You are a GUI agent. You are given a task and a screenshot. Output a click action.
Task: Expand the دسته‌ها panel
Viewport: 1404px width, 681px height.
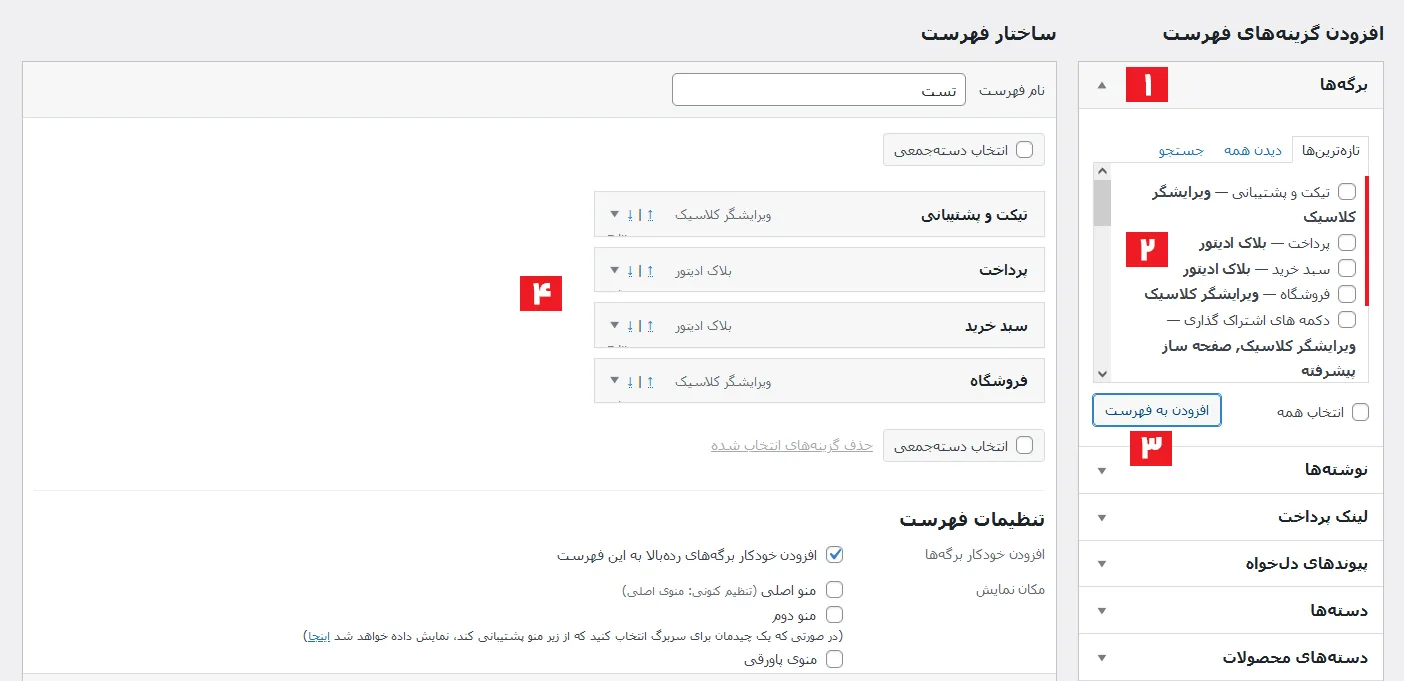click(1102, 610)
